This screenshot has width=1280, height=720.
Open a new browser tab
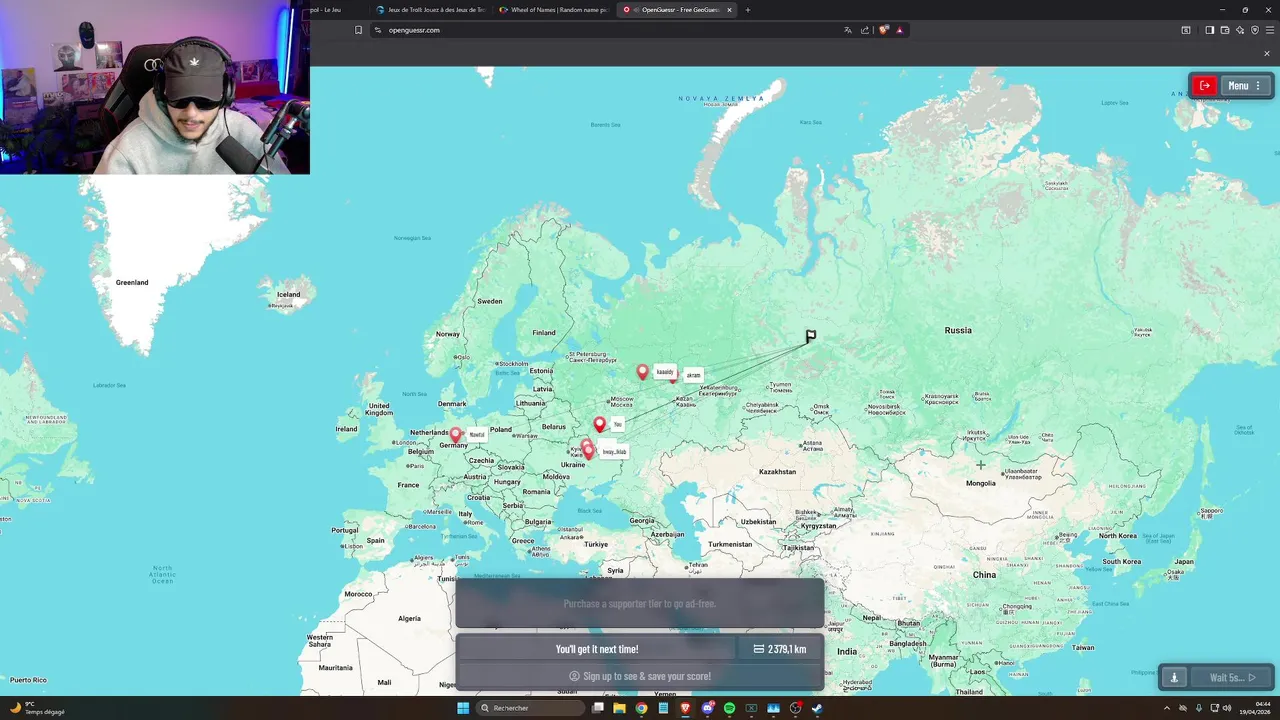tap(747, 10)
